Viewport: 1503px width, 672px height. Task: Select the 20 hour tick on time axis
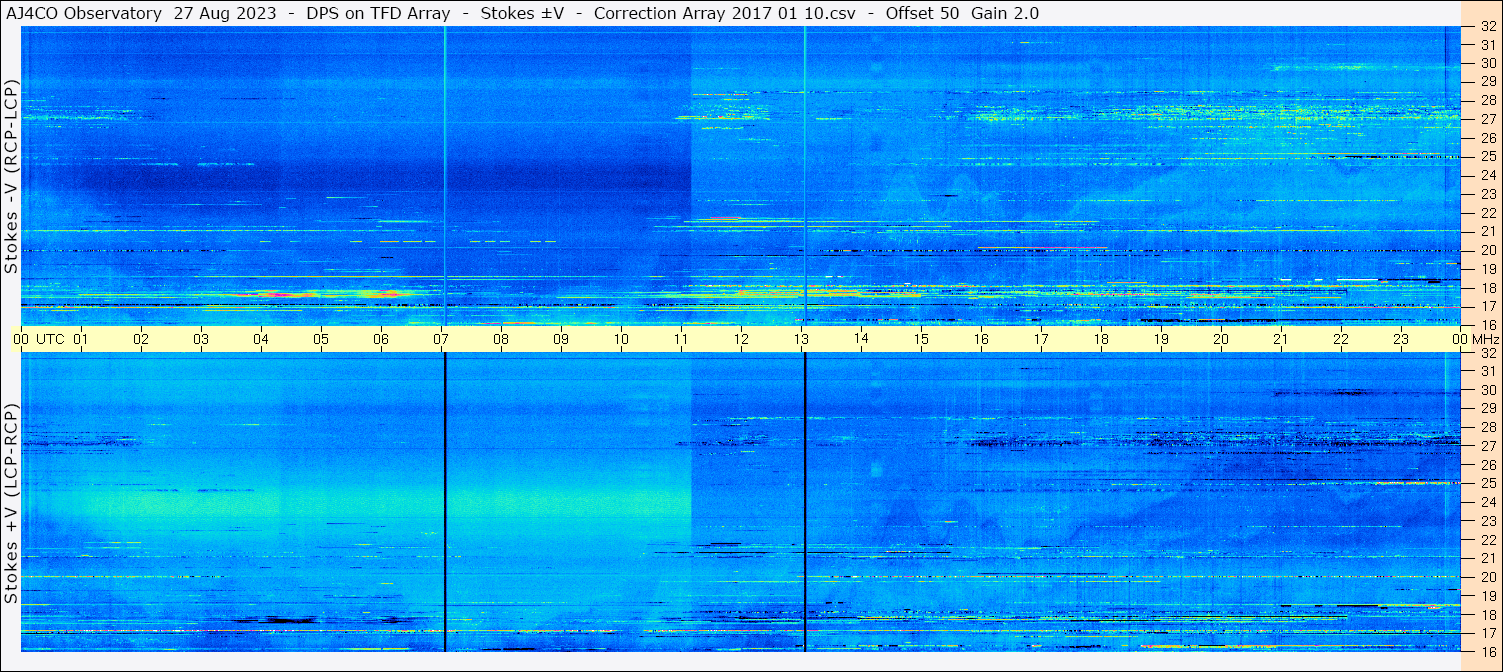pos(1221,339)
